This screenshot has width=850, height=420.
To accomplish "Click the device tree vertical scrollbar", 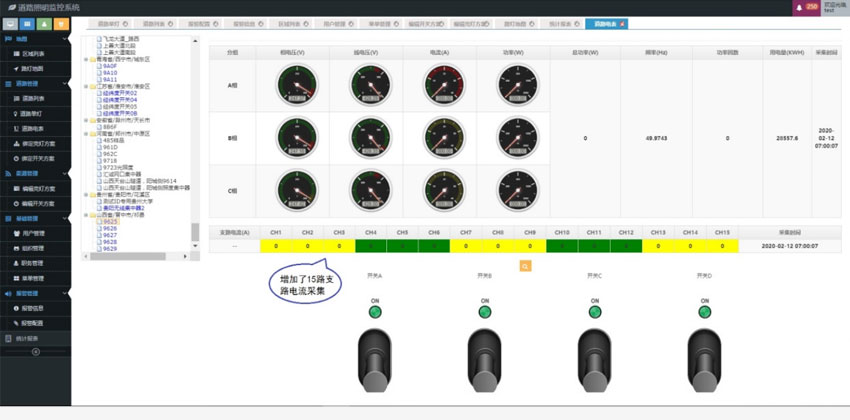I will (195, 232).
